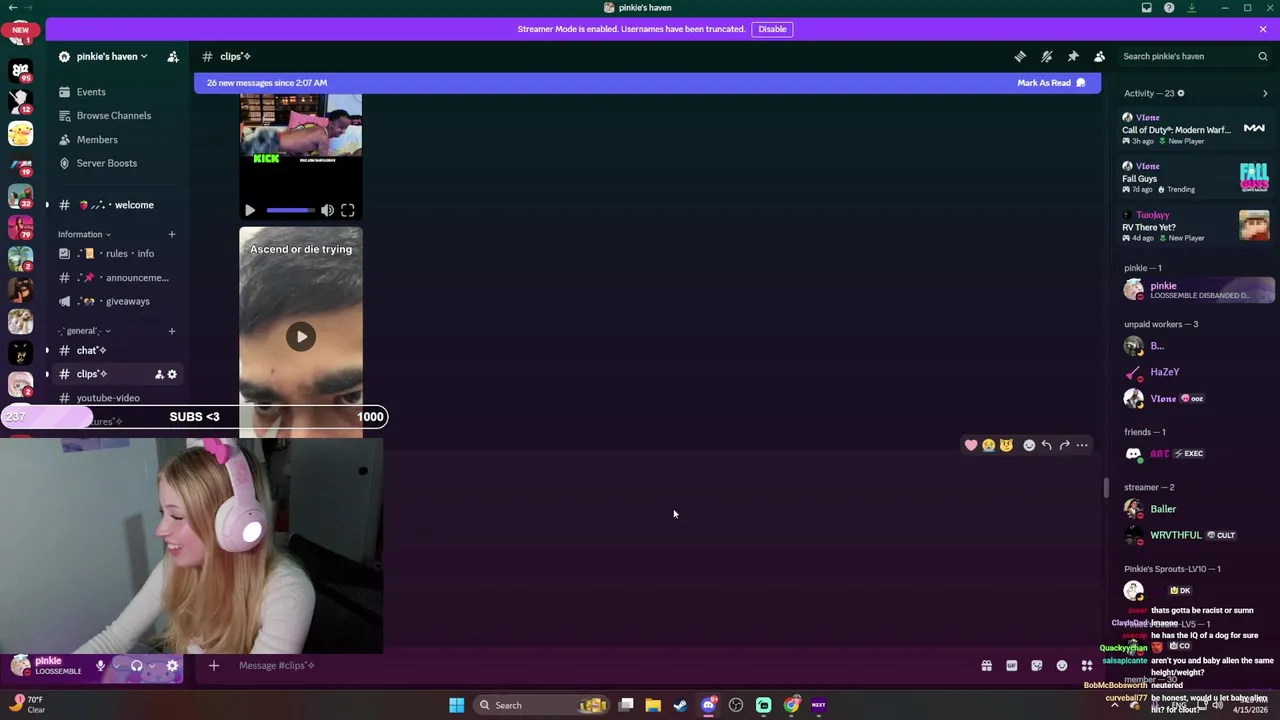Click the taskbar Search box
This screenshot has height=720, width=1280.
540,706
